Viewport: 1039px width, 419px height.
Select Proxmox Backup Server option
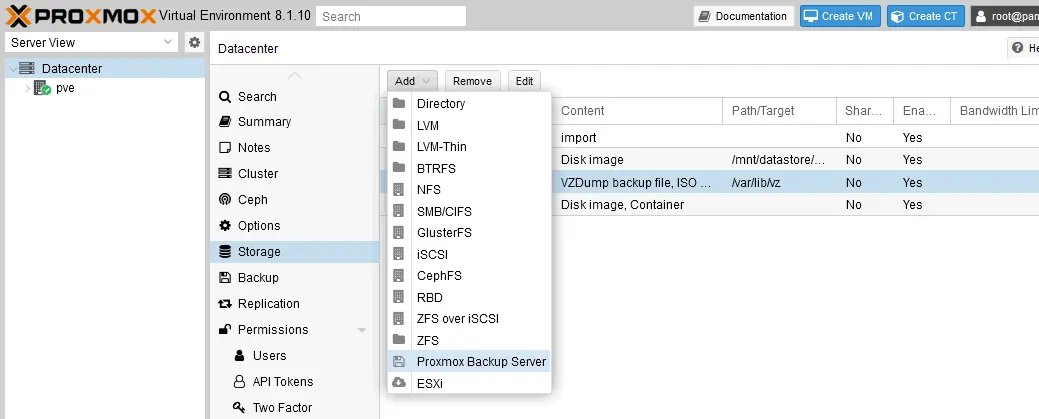(x=469, y=362)
